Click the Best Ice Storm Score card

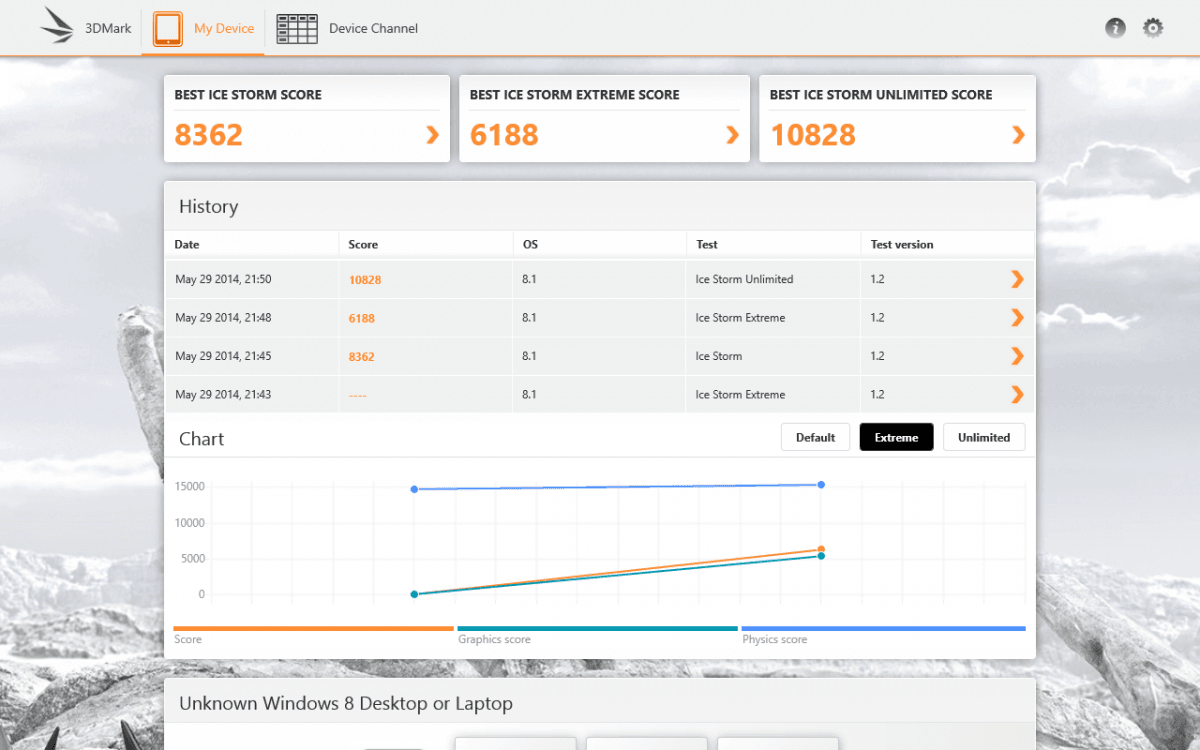click(307, 118)
